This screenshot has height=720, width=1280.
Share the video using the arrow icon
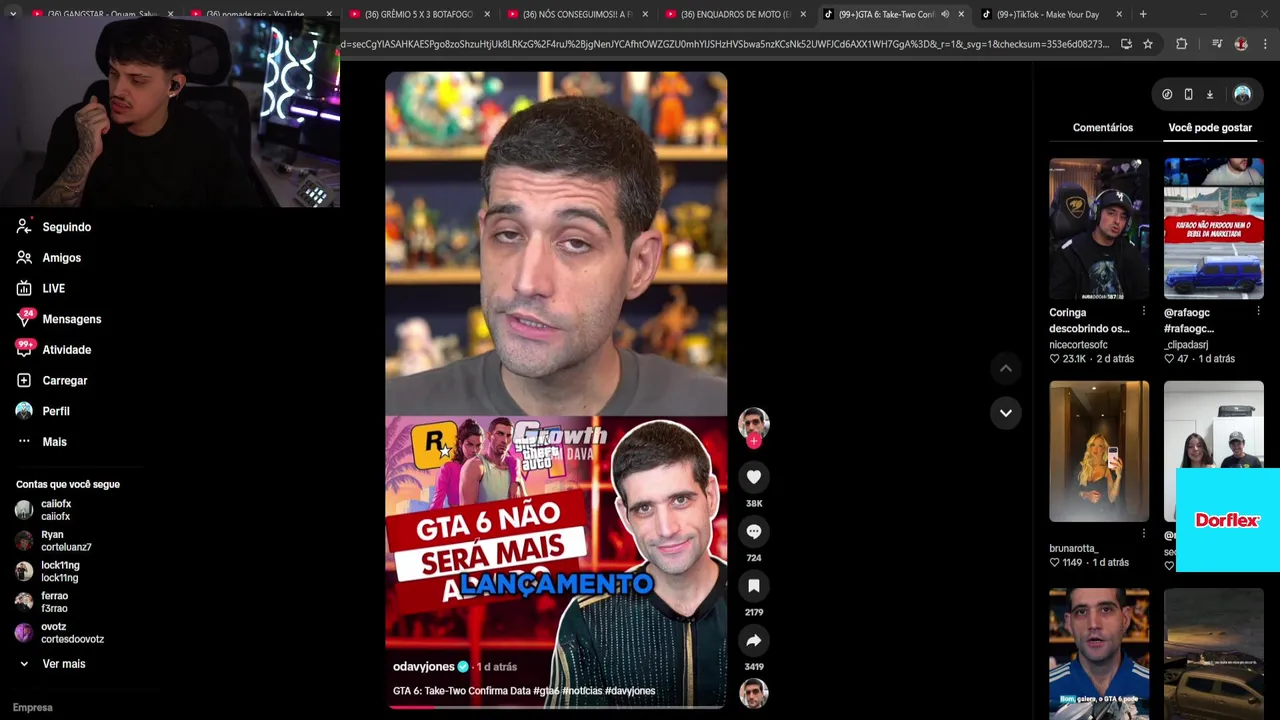click(x=754, y=640)
